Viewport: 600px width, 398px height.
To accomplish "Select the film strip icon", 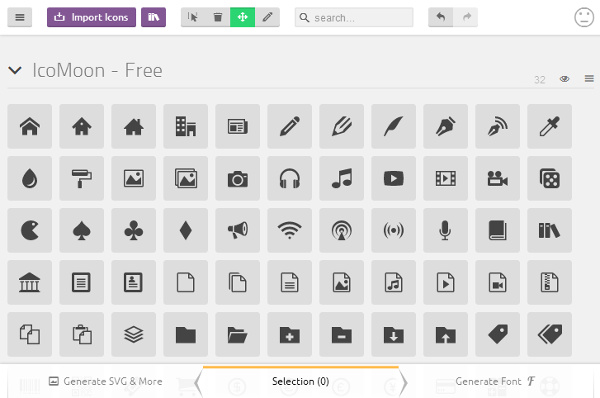I will 445,178.
